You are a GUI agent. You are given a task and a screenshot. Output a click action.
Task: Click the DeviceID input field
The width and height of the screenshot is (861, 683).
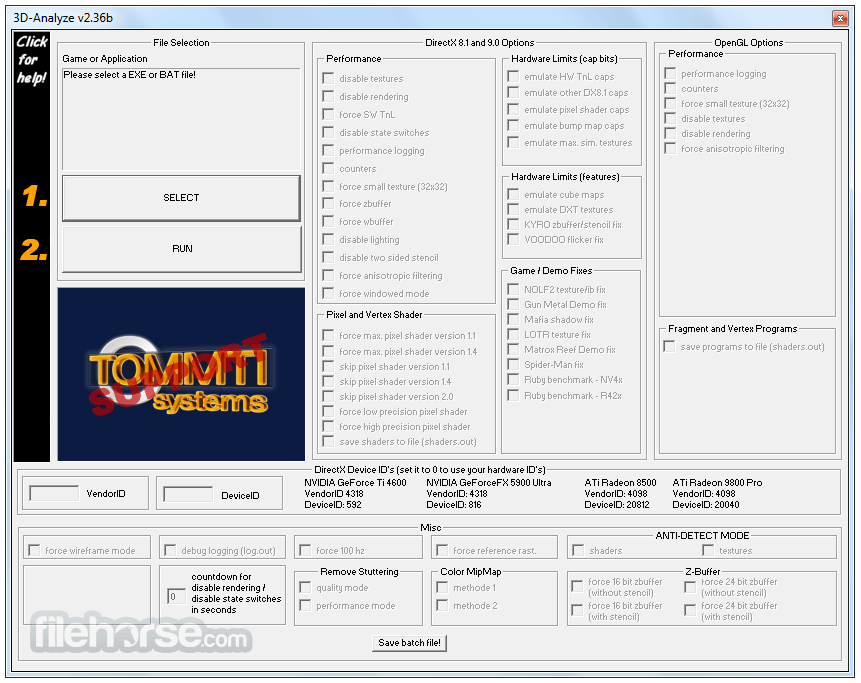pyautogui.click(x=188, y=494)
